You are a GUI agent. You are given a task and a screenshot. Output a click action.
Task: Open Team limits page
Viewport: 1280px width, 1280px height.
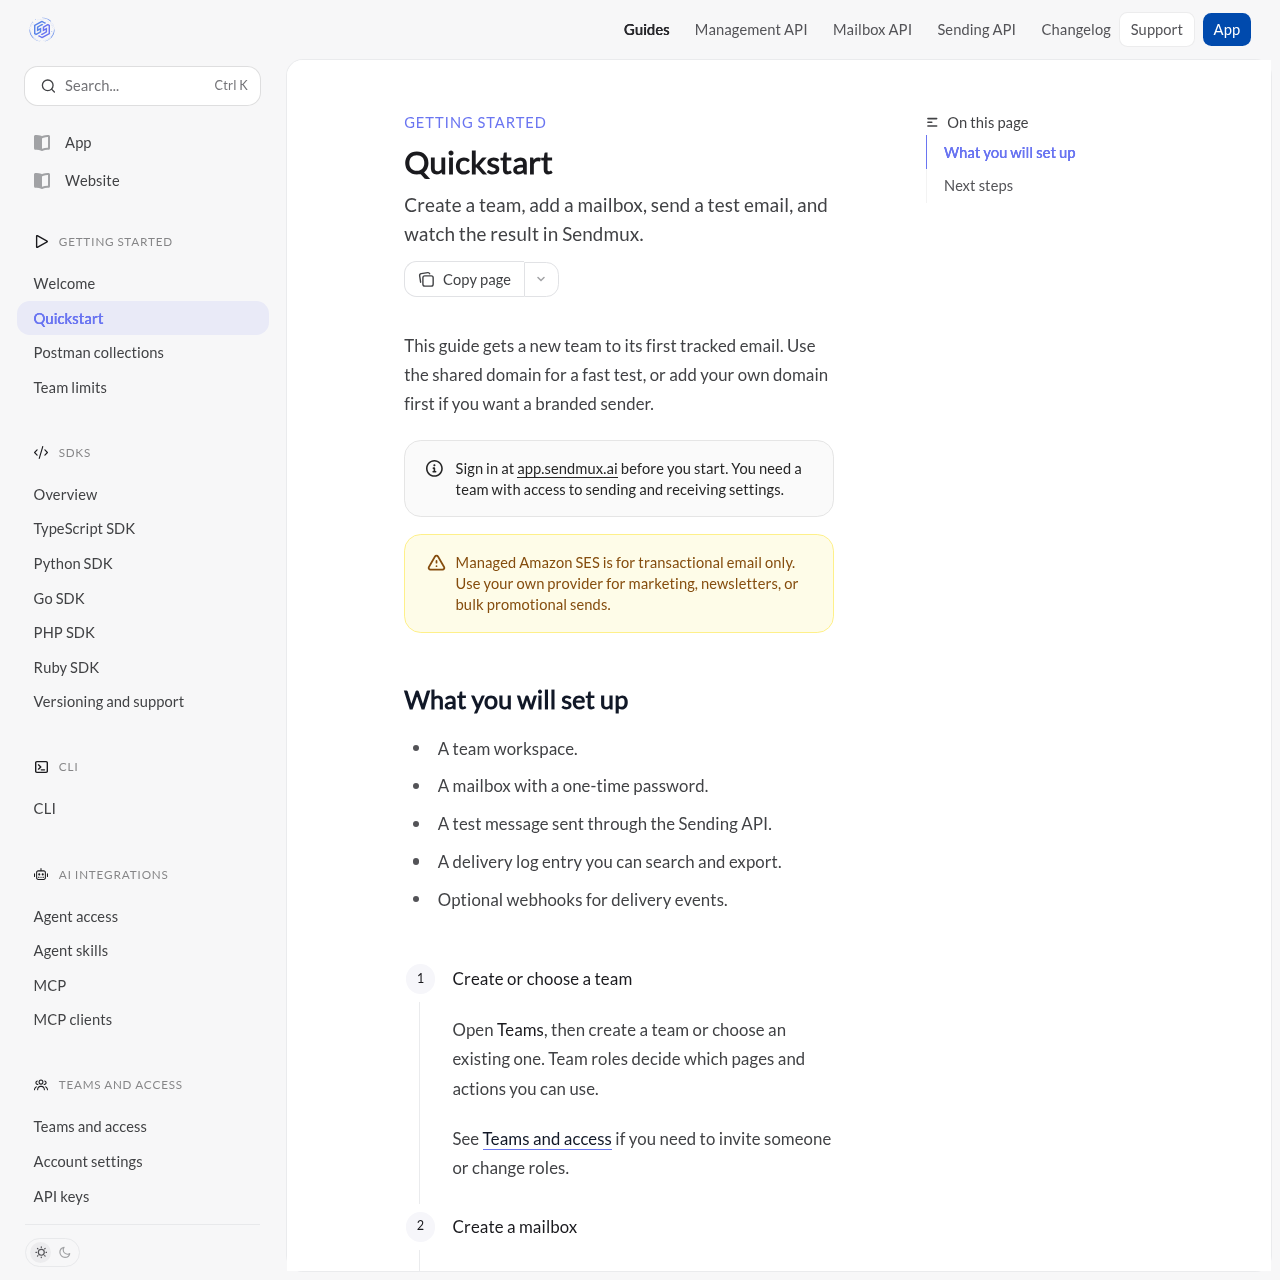pyautogui.click(x=143, y=388)
